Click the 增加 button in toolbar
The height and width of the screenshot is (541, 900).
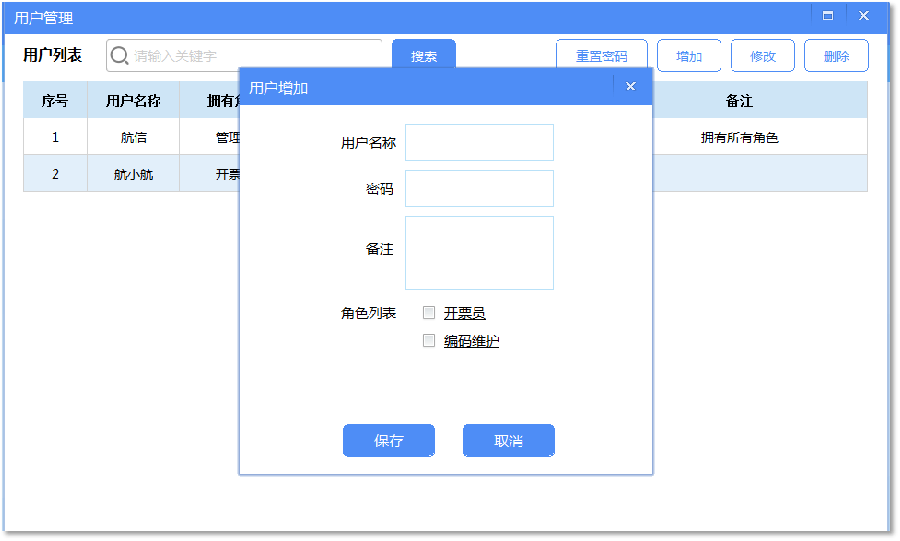[x=689, y=56]
